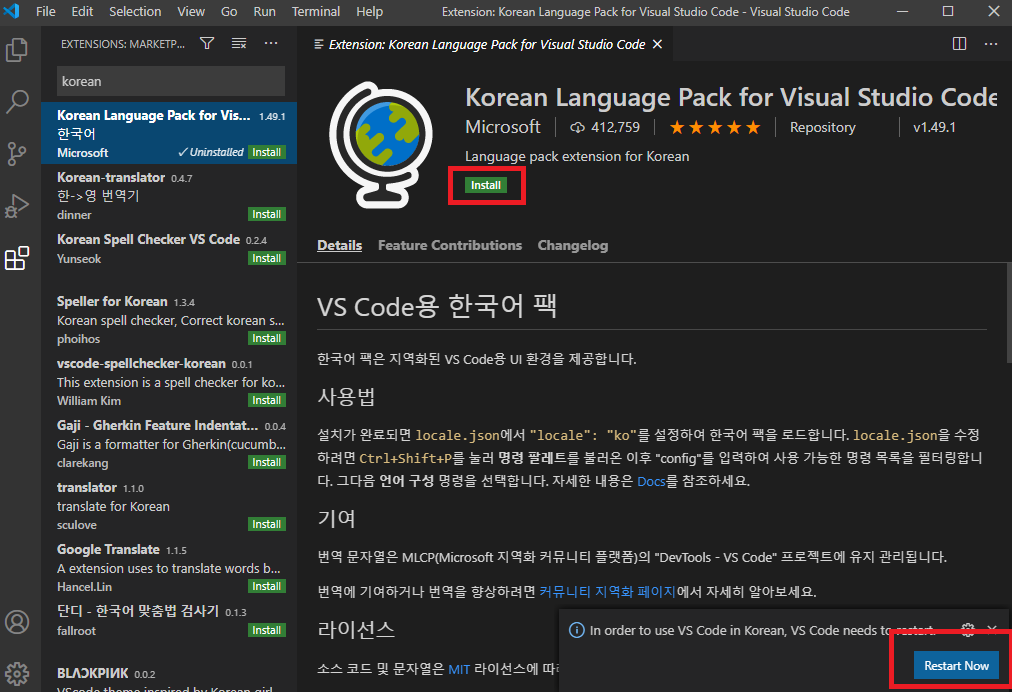Click the install count cloud icon
Screen dimensions: 1012x692
[577, 128]
